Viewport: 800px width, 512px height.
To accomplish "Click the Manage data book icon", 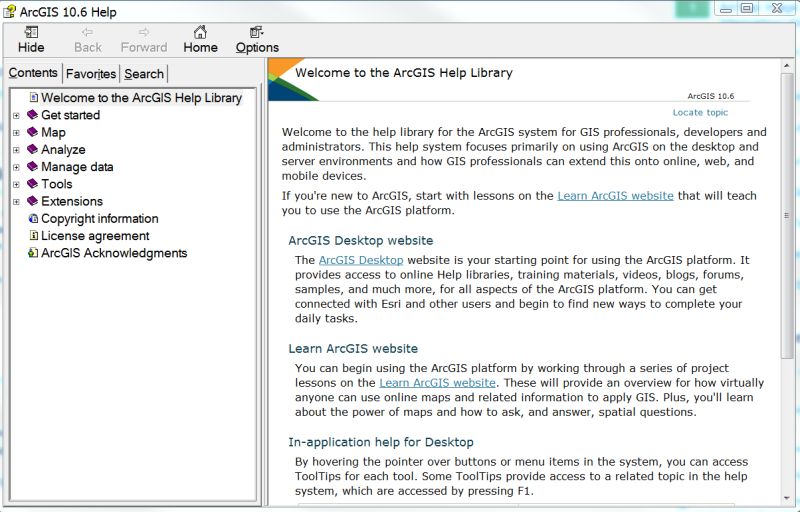I will (x=33, y=166).
